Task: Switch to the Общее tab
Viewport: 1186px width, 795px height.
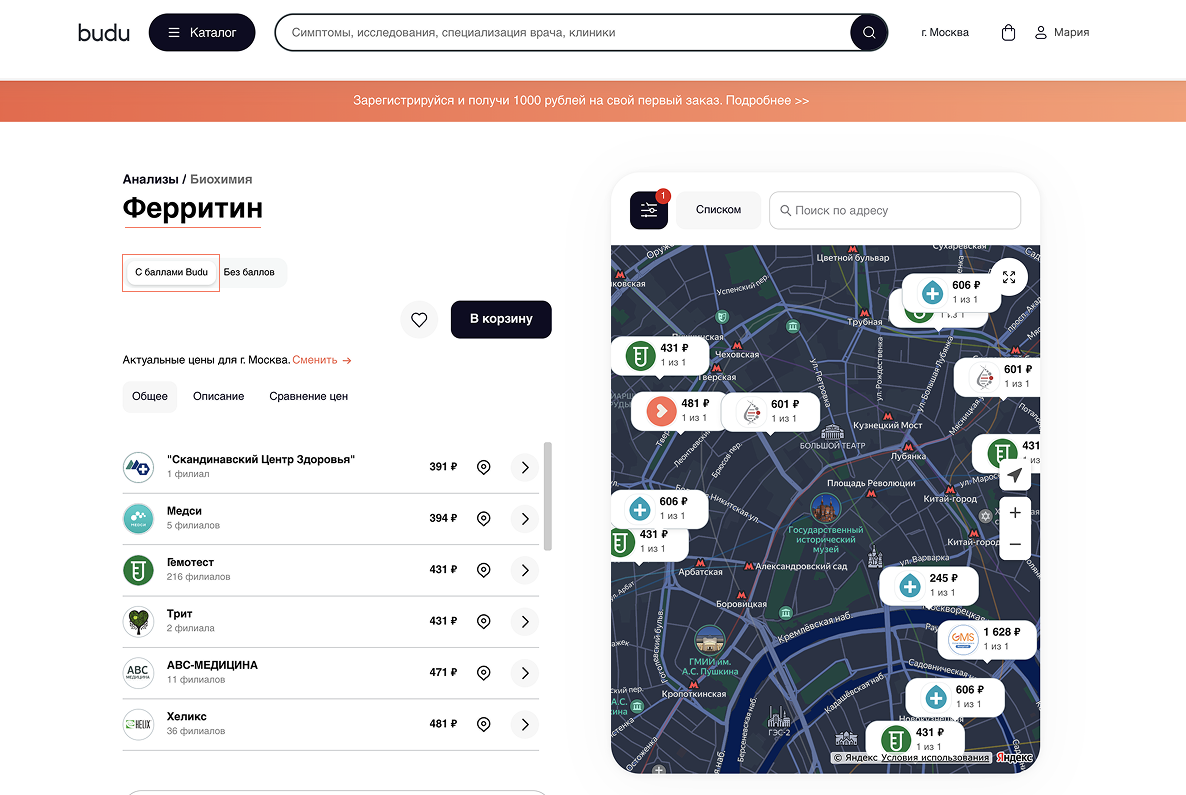Action: 150,396
